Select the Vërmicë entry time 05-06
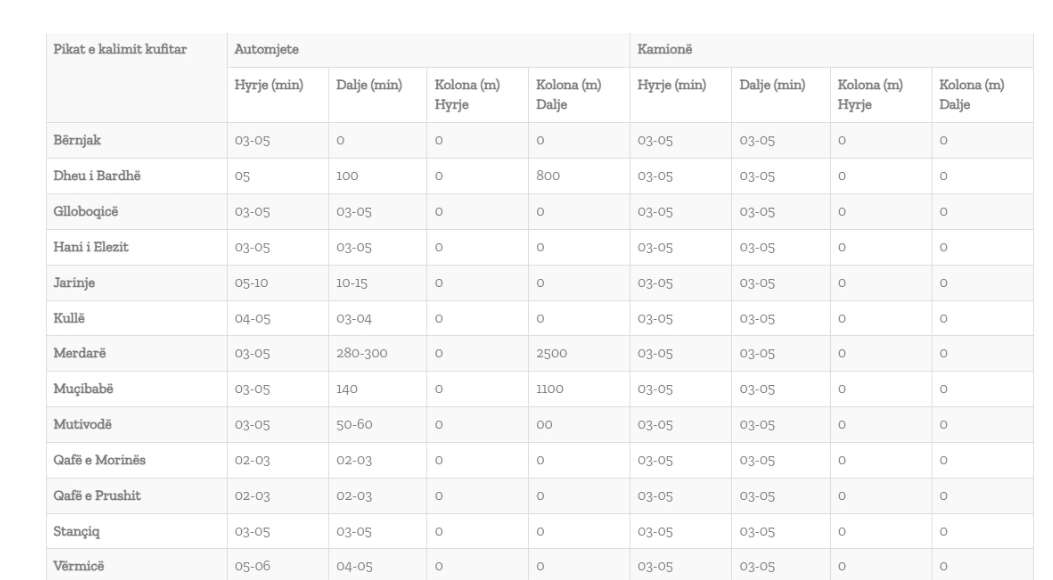The image size is (1053, 580). click(x=252, y=566)
